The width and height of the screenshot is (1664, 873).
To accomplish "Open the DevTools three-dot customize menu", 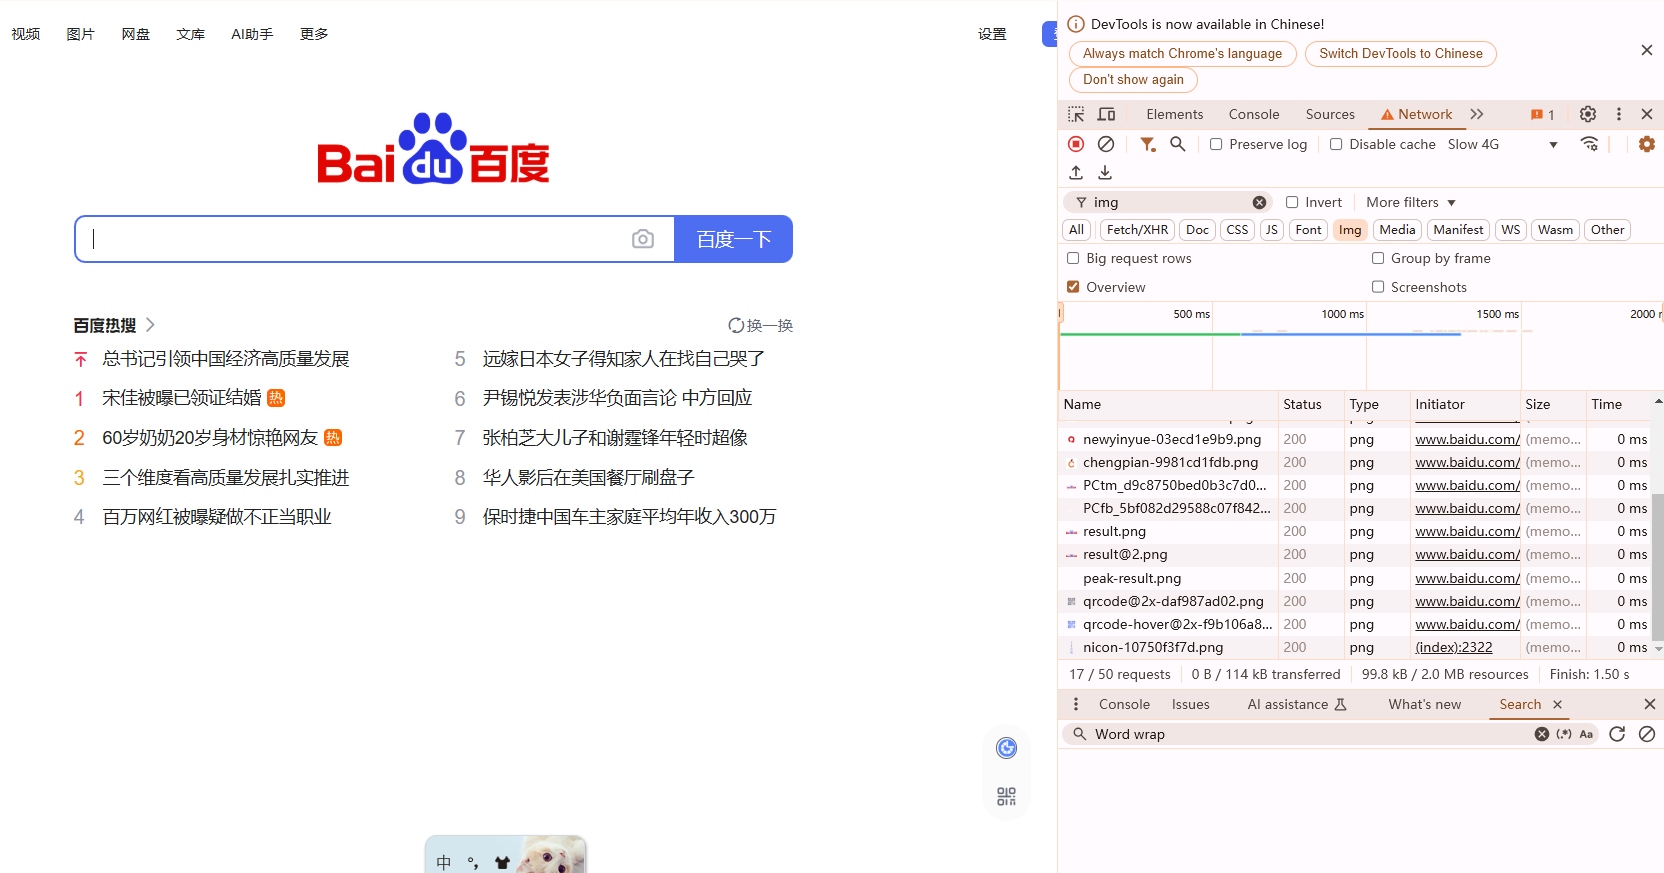I will coord(1619,114).
